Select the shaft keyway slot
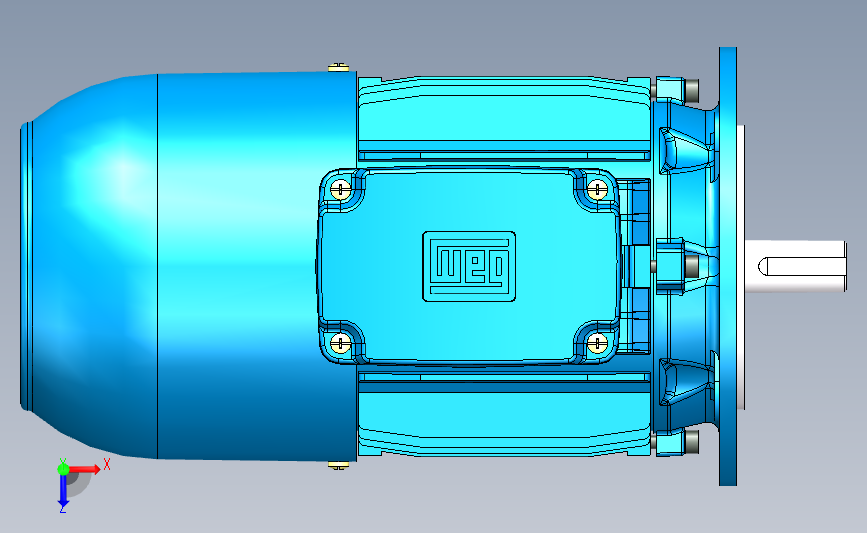The height and width of the screenshot is (533, 867). (x=802, y=266)
